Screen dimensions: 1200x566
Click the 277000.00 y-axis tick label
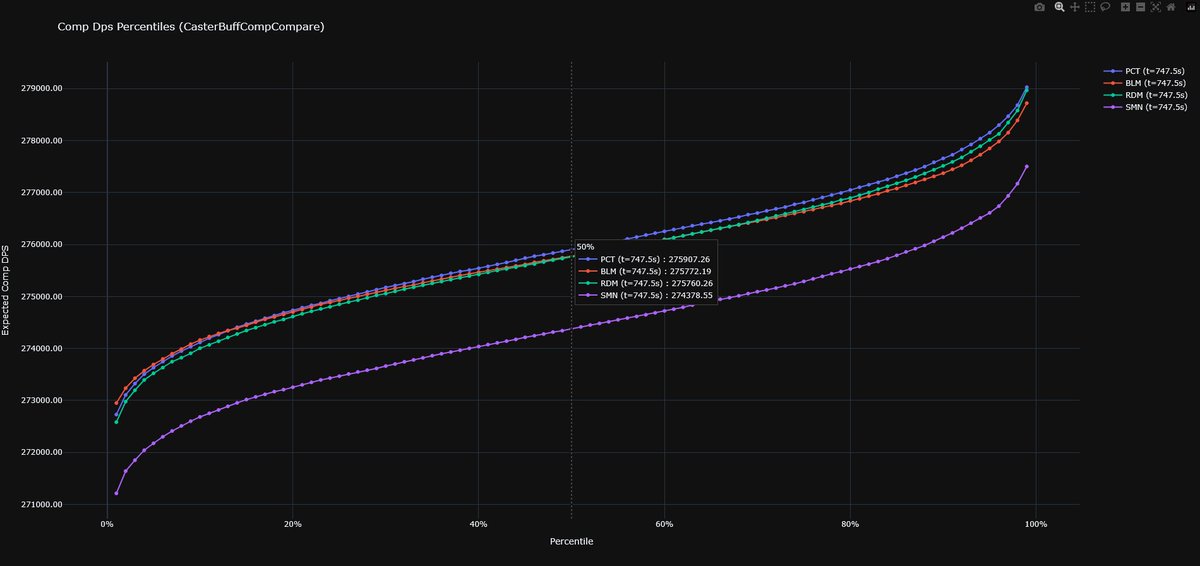42,192
